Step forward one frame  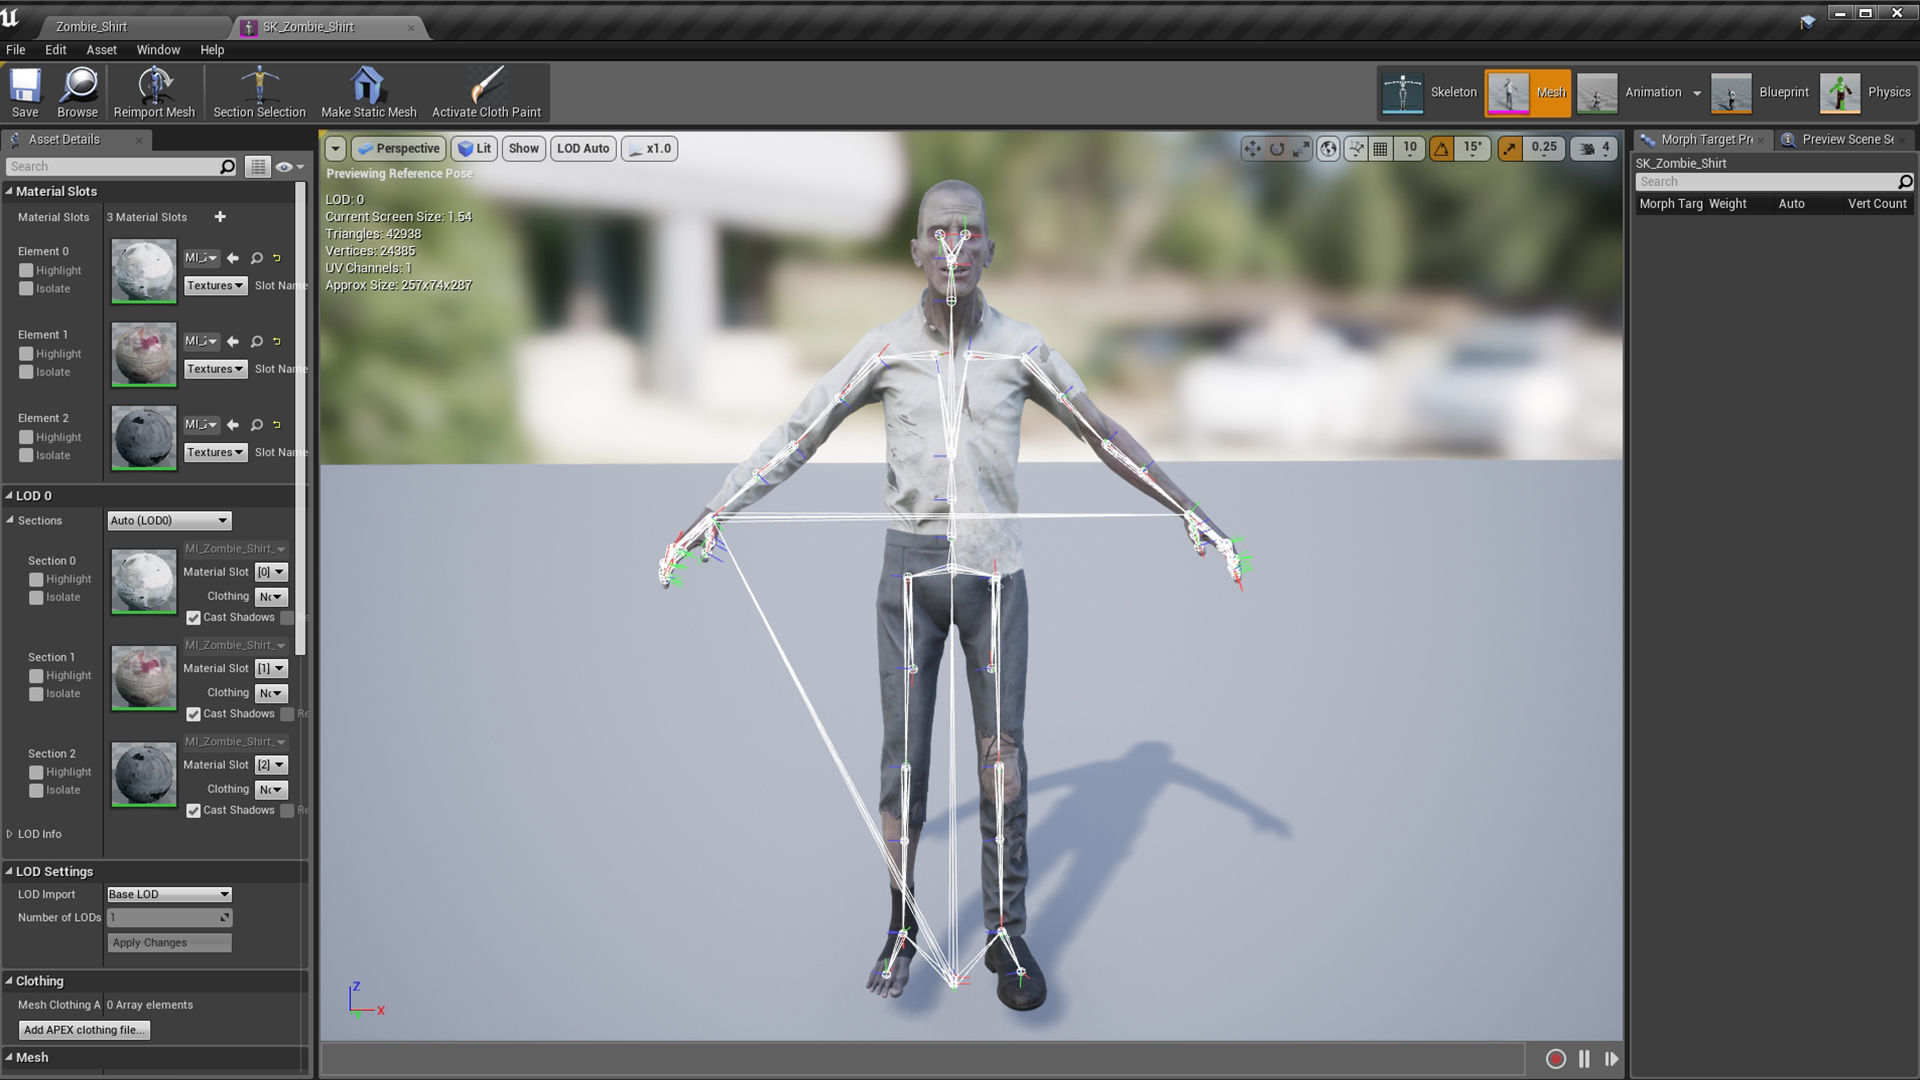pos(1611,1058)
